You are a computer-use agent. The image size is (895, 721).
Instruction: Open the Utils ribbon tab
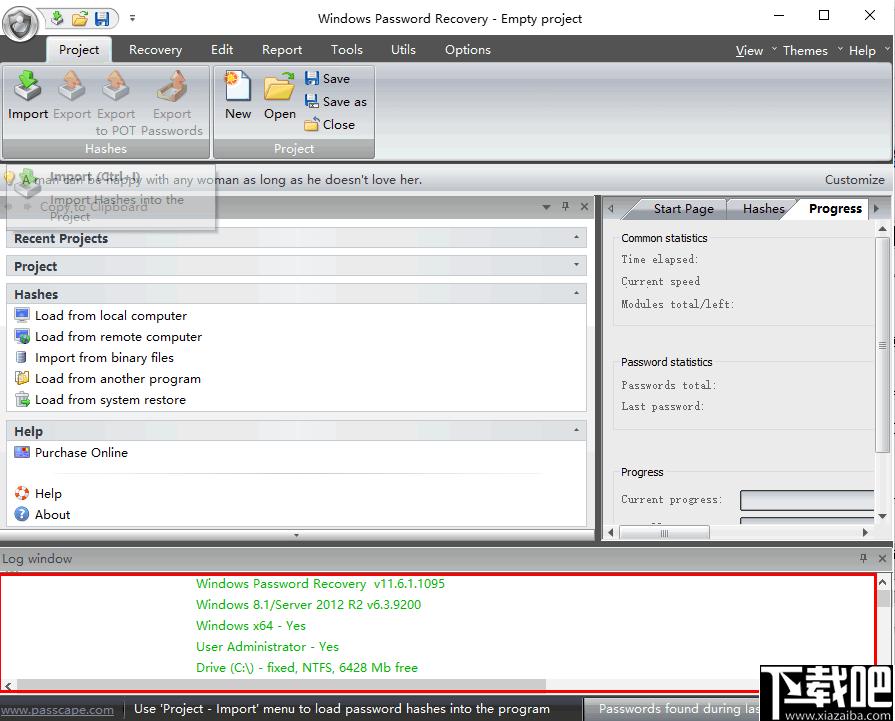tap(403, 50)
